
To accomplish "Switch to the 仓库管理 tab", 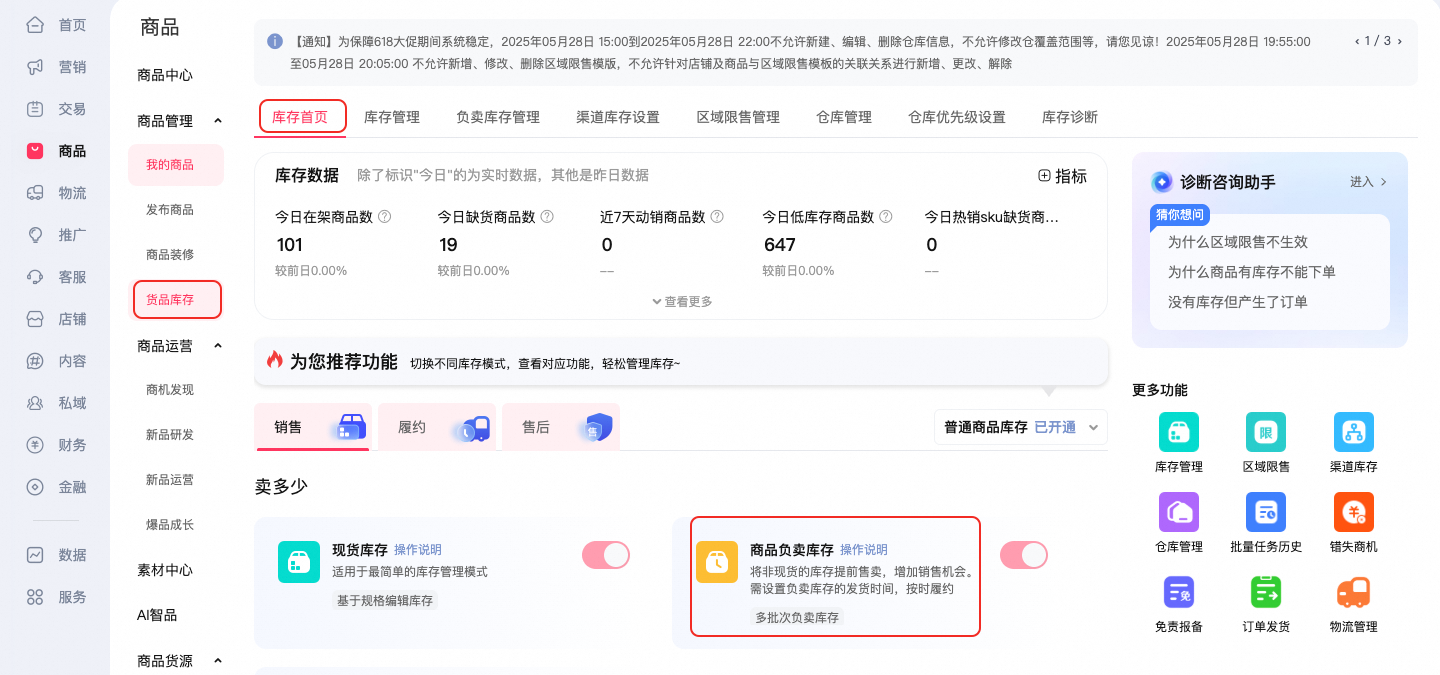I will [x=844, y=117].
